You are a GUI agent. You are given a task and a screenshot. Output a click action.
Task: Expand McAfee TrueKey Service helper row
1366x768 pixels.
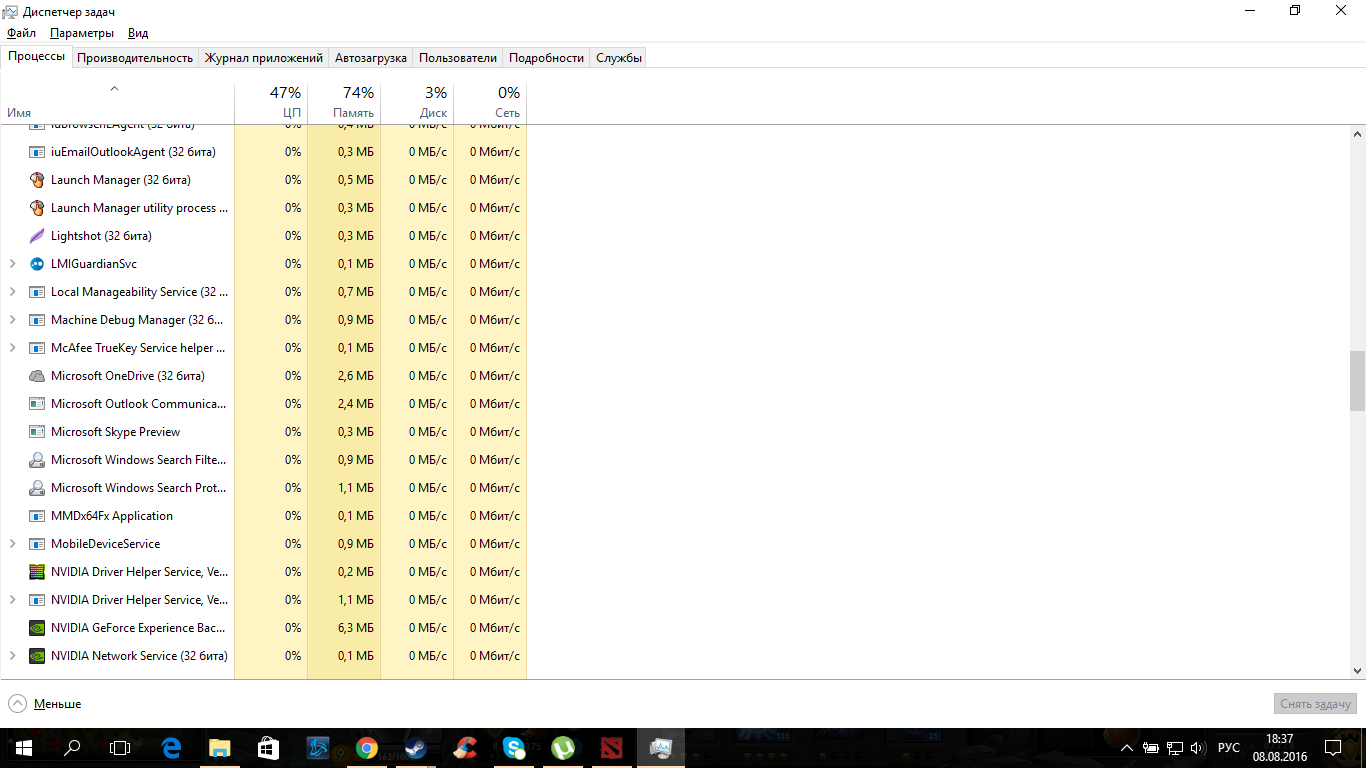tap(12, 348)
